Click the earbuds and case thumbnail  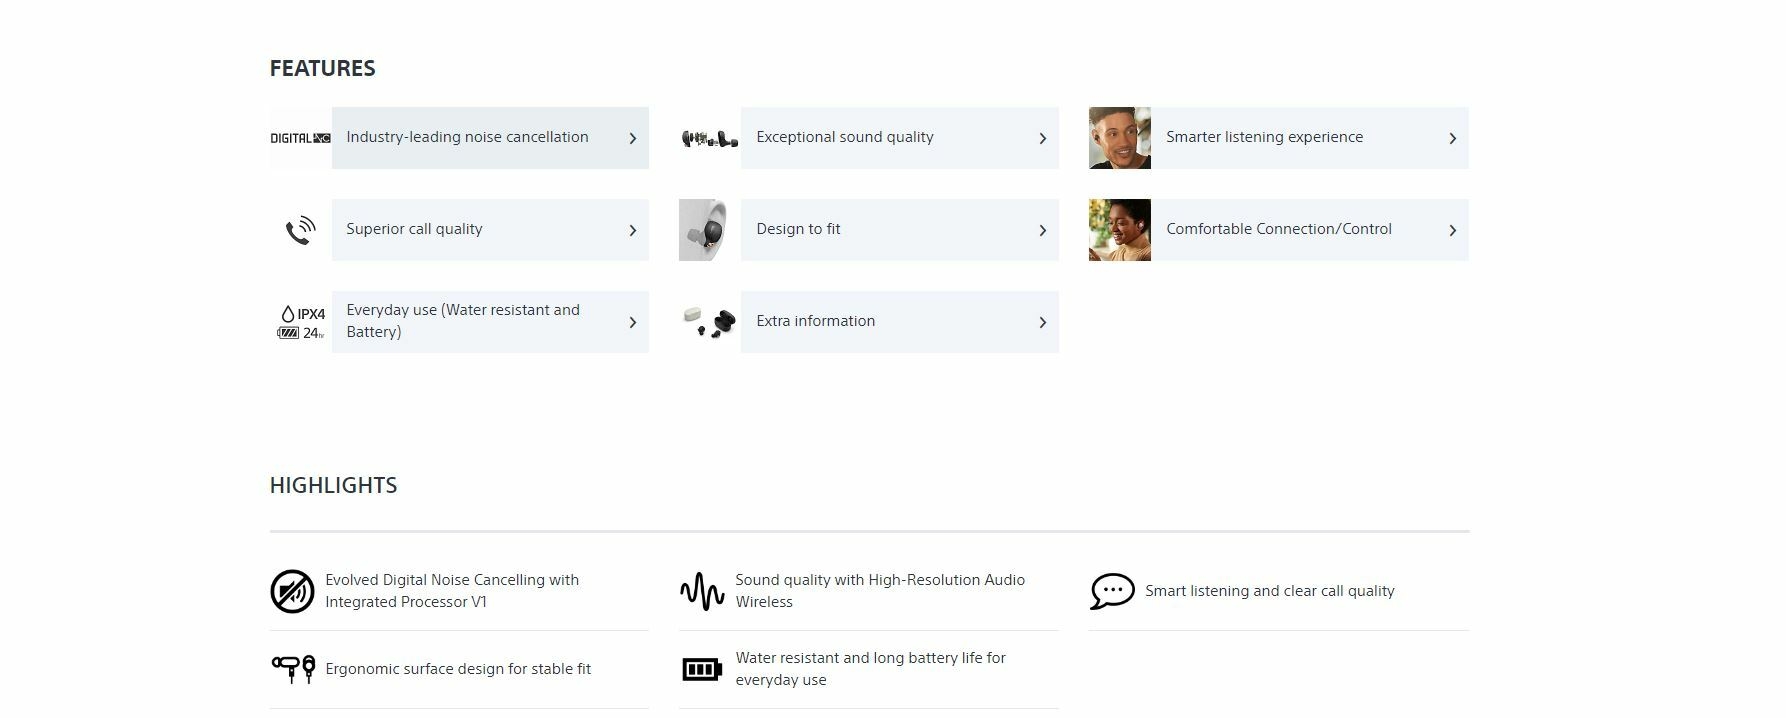click(x=709, y=322)
